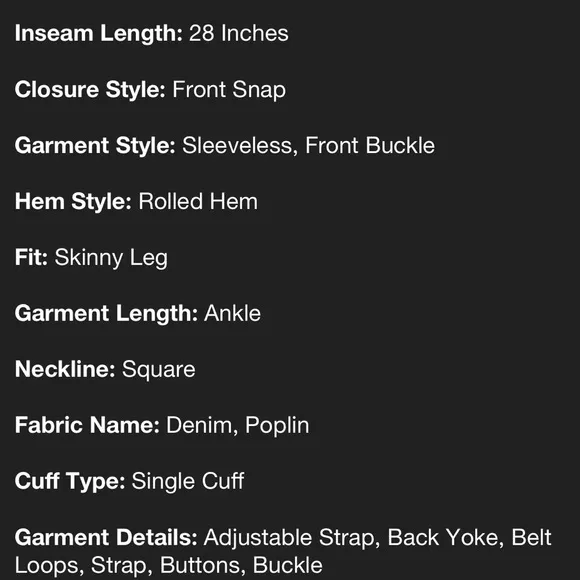The image size is (580, 580).
Task: Click the Closure Style label
Action: (x=90, y=90)
